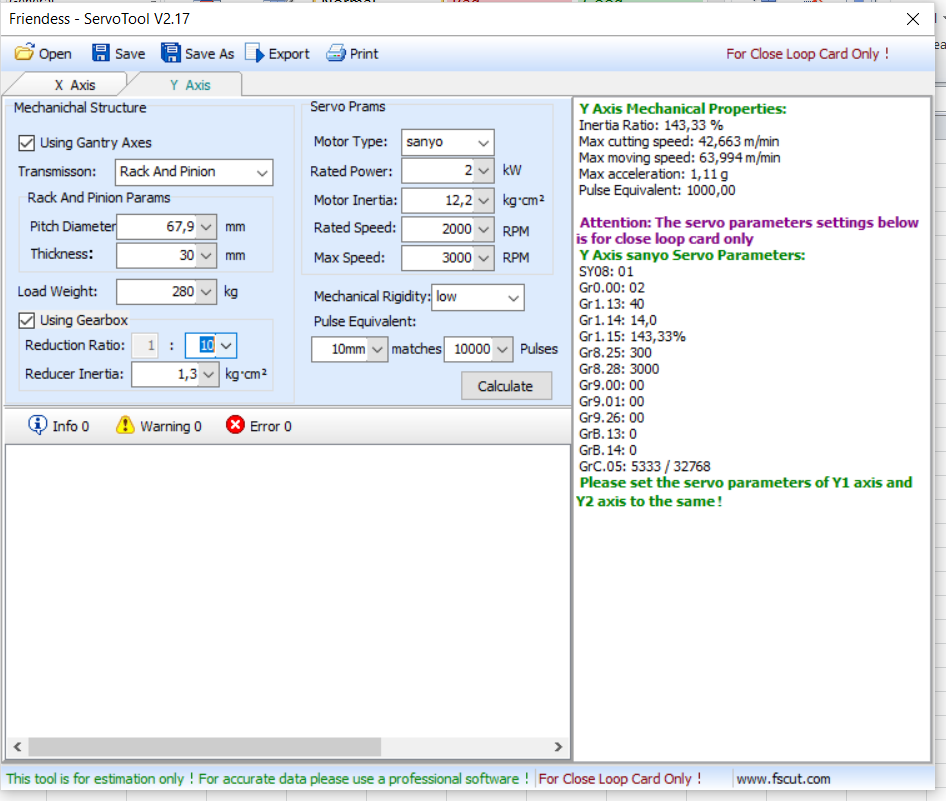Click the Save As disk icon
The width and height of the screenshot is (946, 801).
[x=171, y=53]
